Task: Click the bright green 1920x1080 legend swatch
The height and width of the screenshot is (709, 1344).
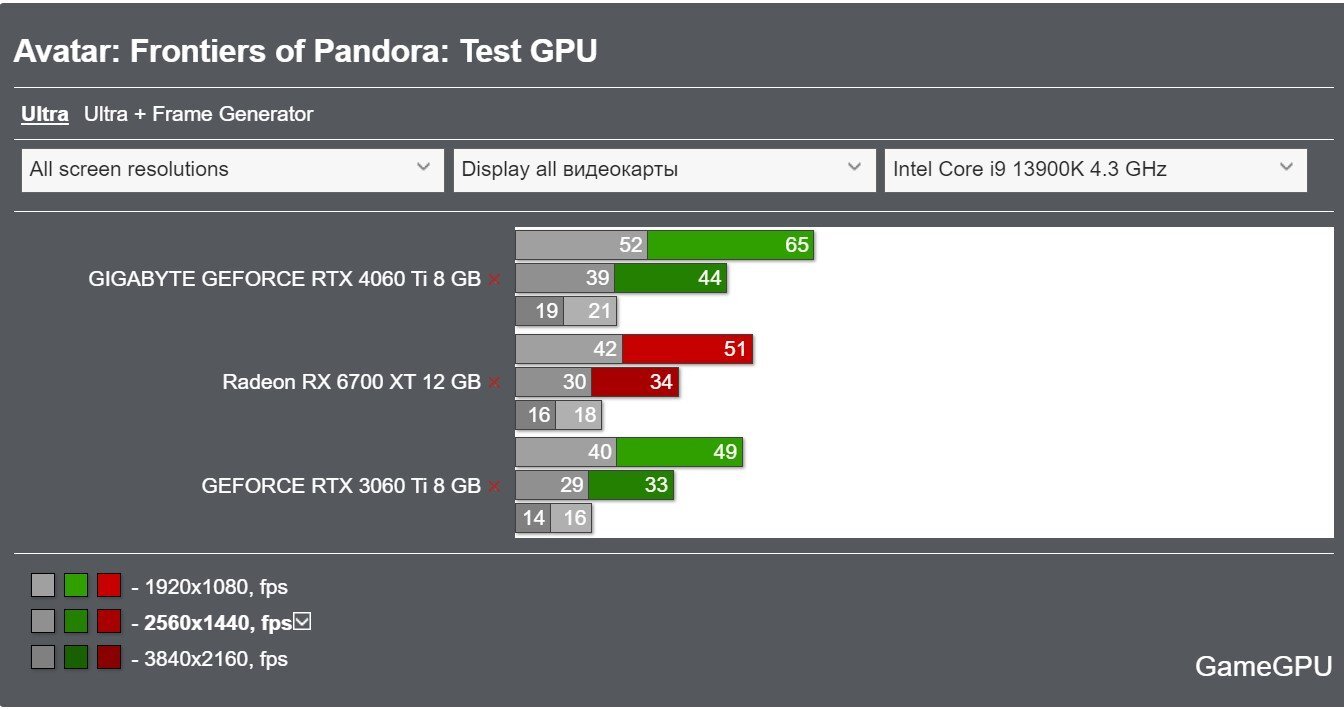Action: point(76,586)
